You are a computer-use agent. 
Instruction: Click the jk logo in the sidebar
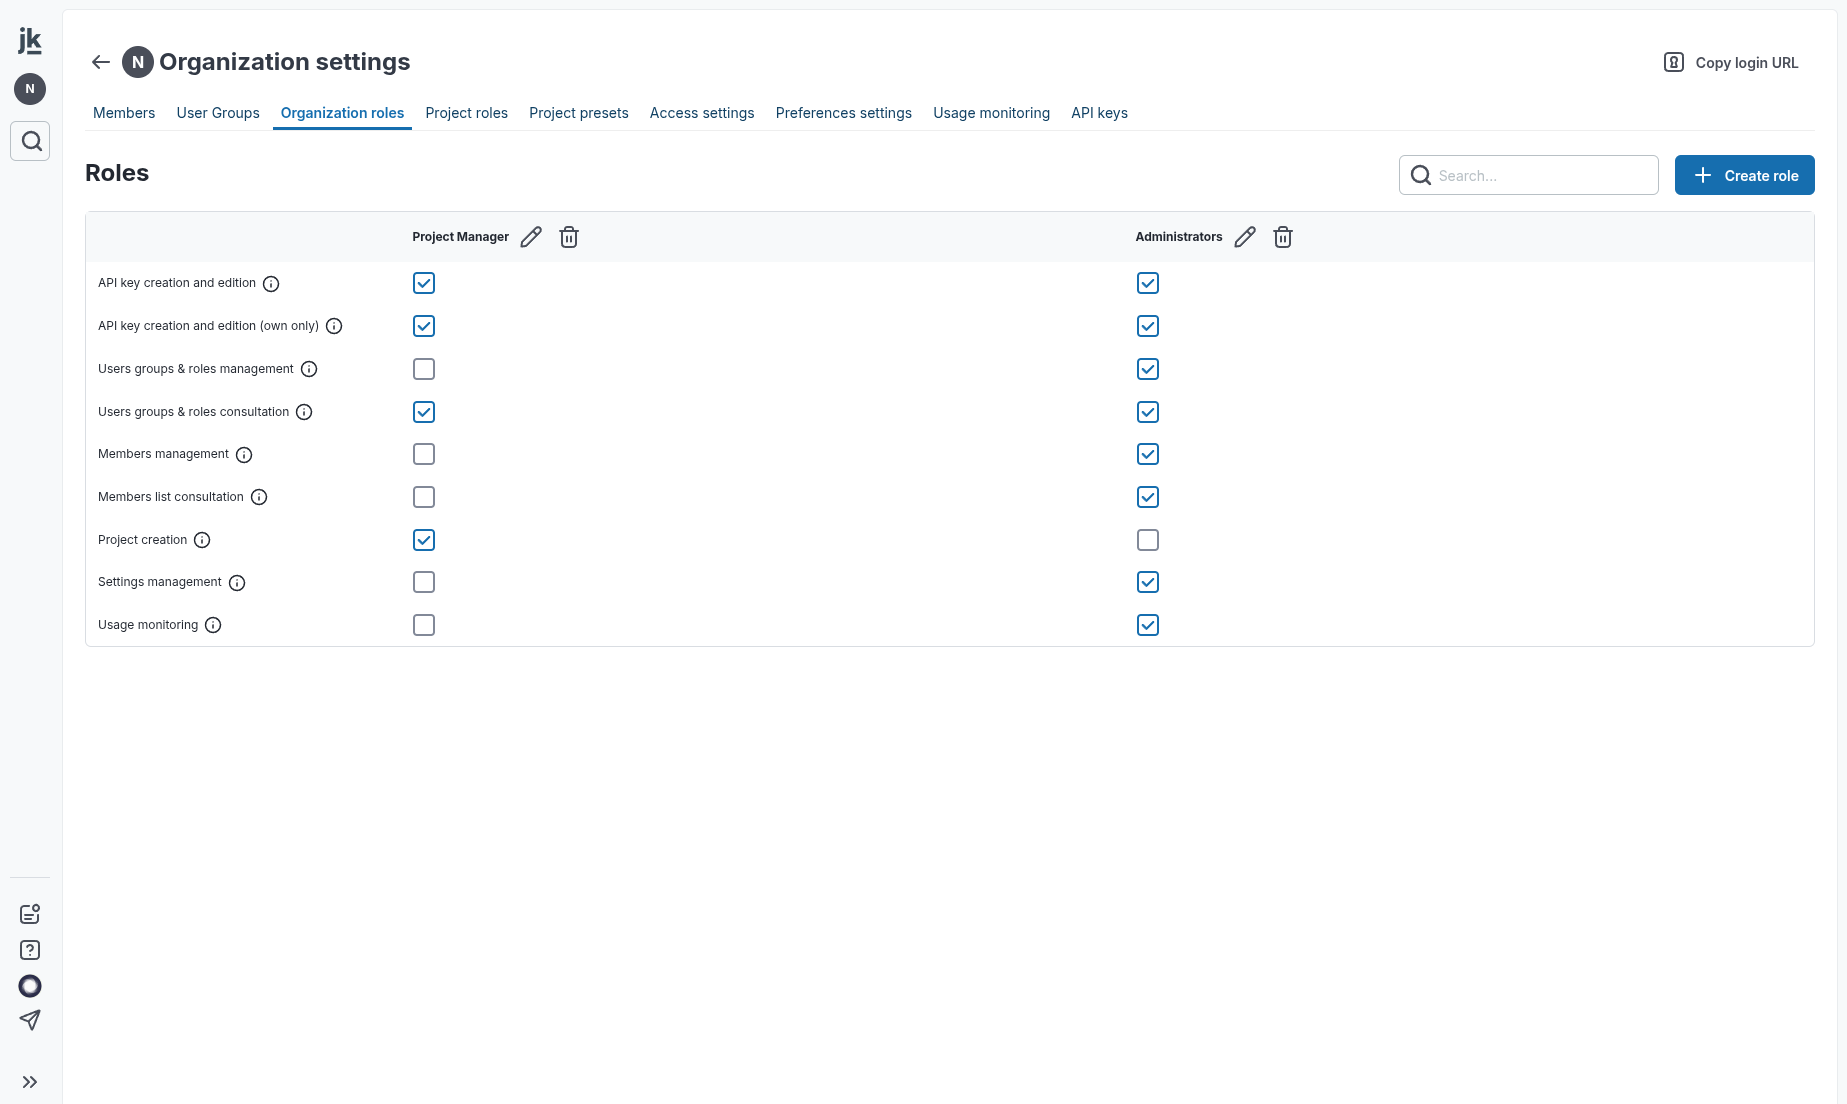pyautogui.click(x=30, y=41)
